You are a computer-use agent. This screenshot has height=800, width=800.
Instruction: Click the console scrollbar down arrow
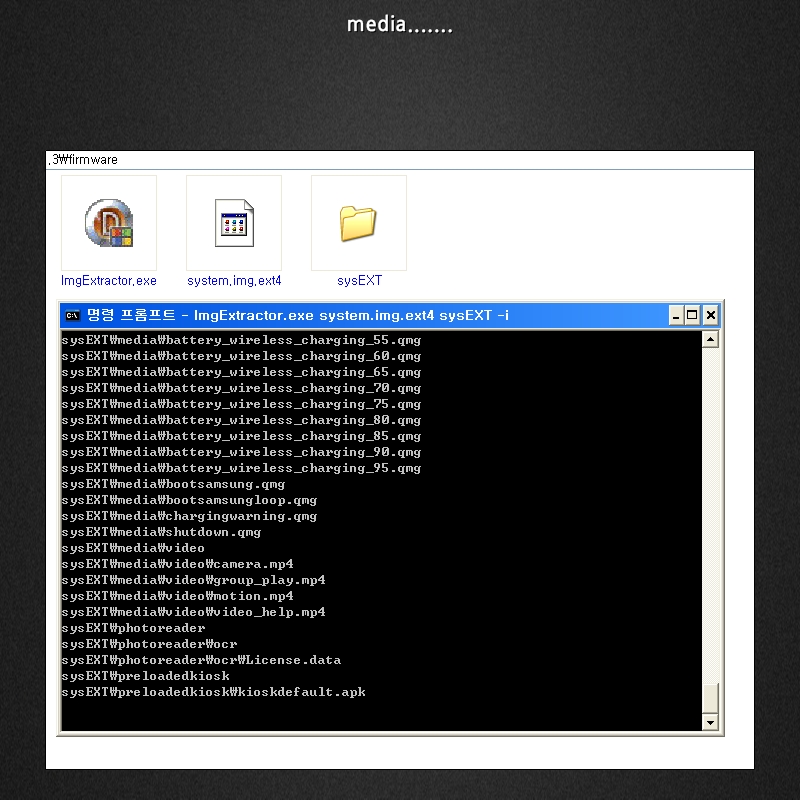point(710,722)
